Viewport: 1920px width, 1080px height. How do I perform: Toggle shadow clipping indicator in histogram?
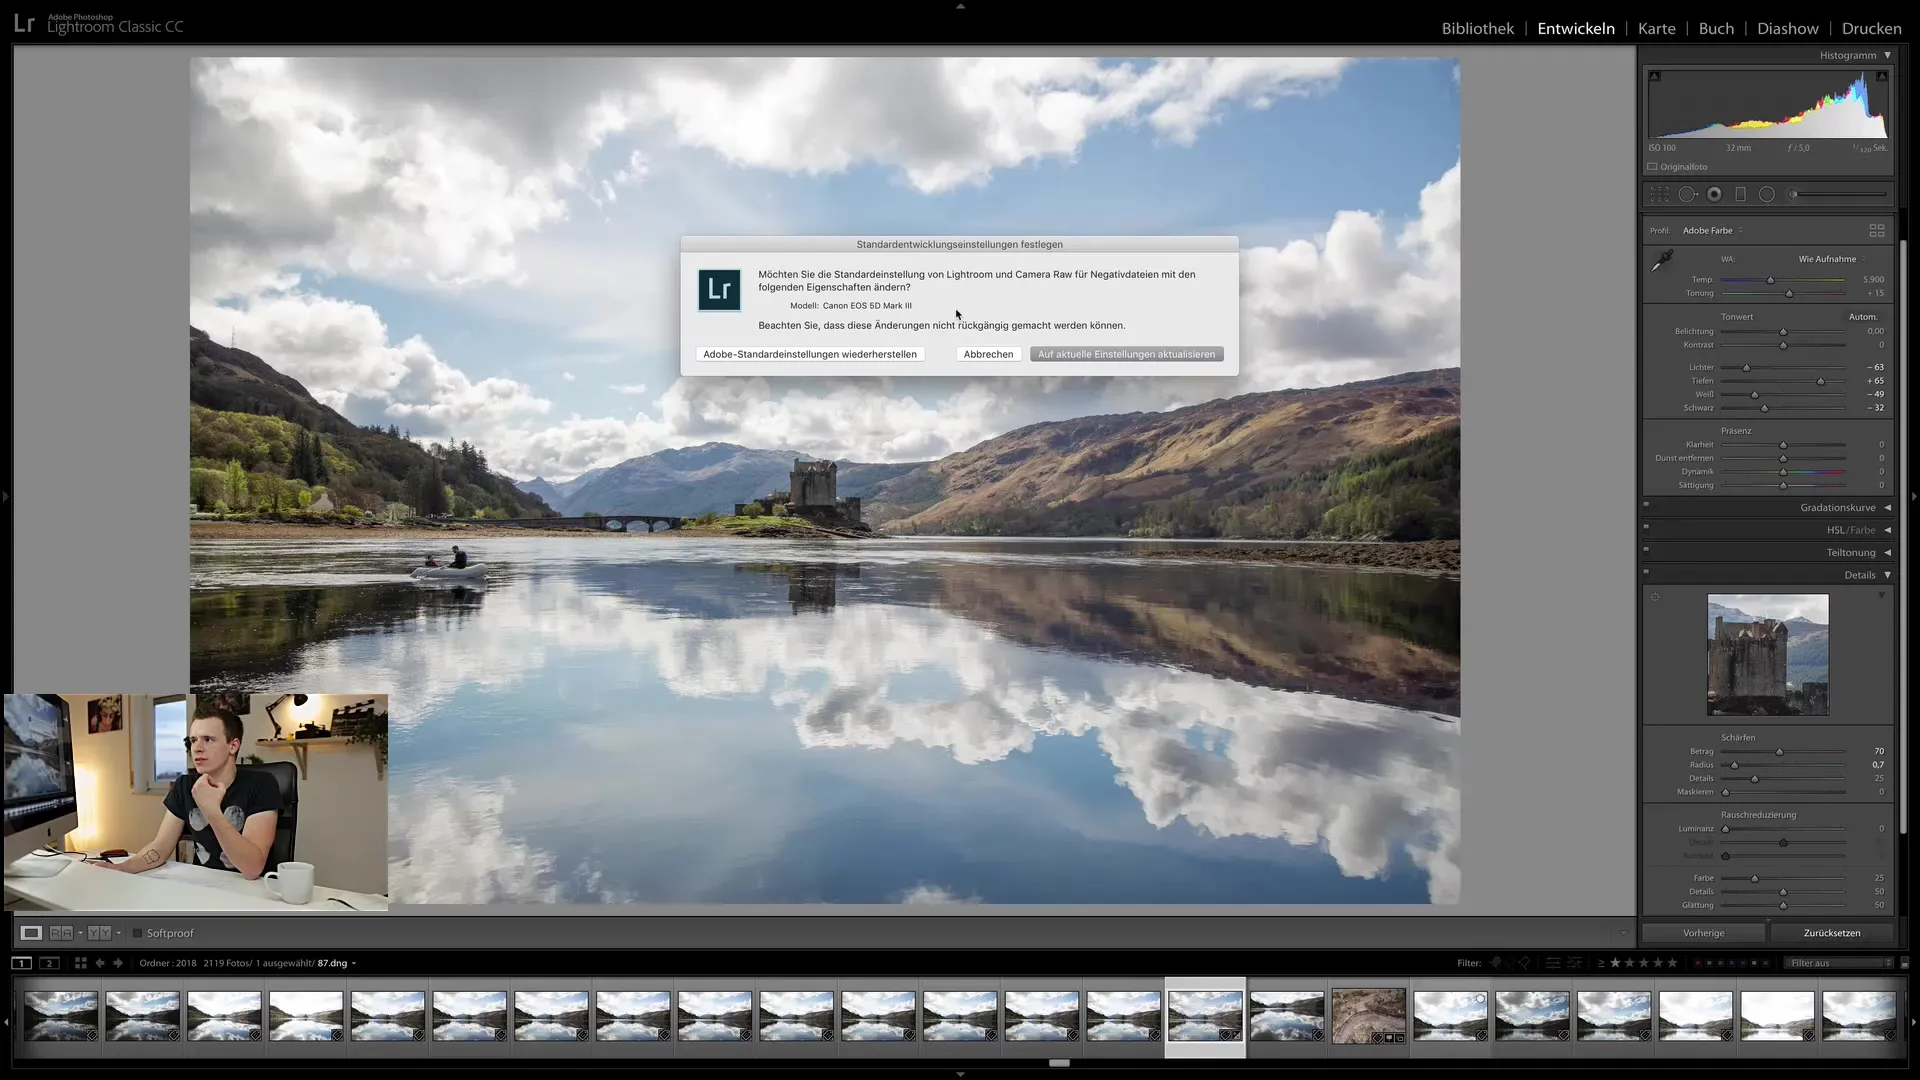click(1654, 76)
